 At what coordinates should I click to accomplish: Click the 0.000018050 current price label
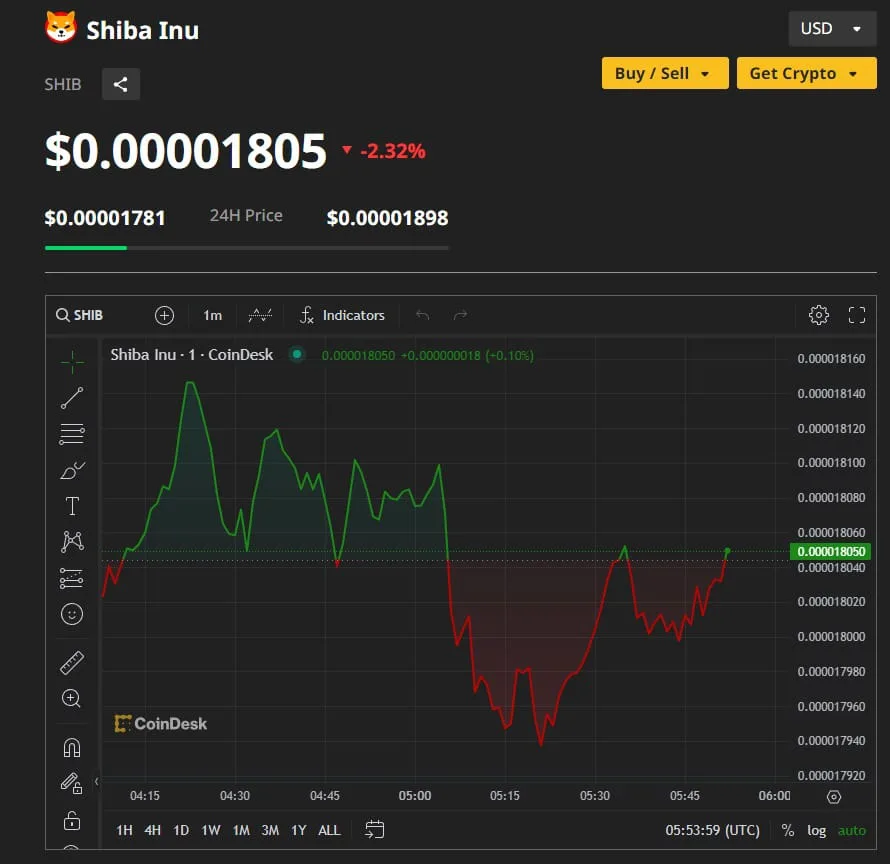830,551
